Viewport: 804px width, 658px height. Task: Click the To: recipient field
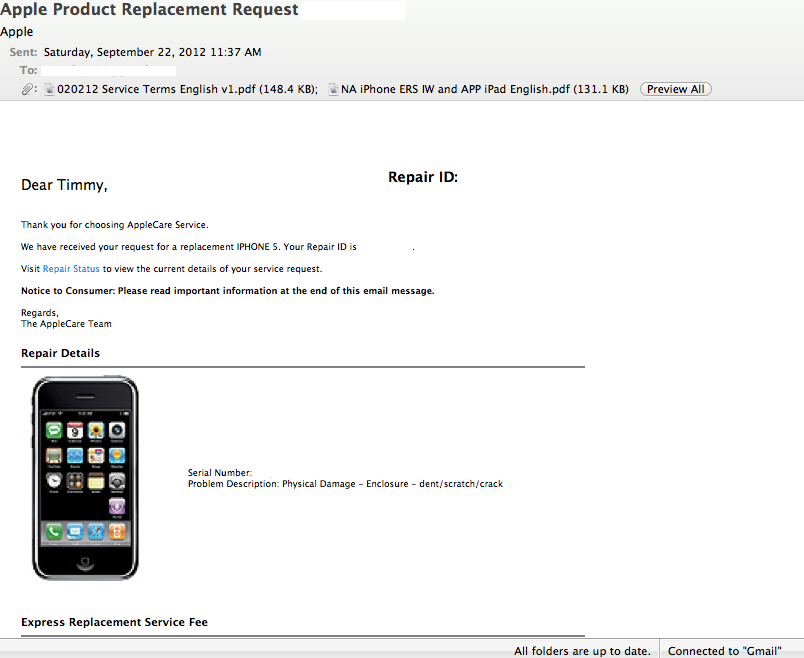[108, 70]
